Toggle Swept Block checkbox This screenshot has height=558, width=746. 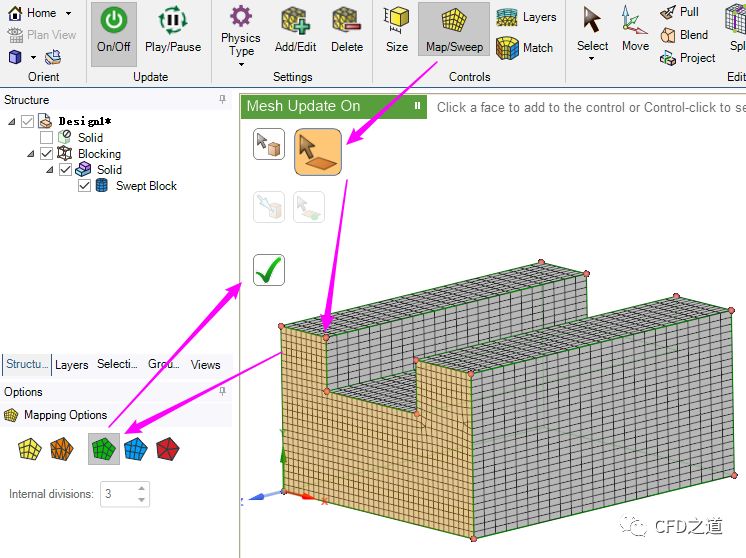(x=84, y=186)
